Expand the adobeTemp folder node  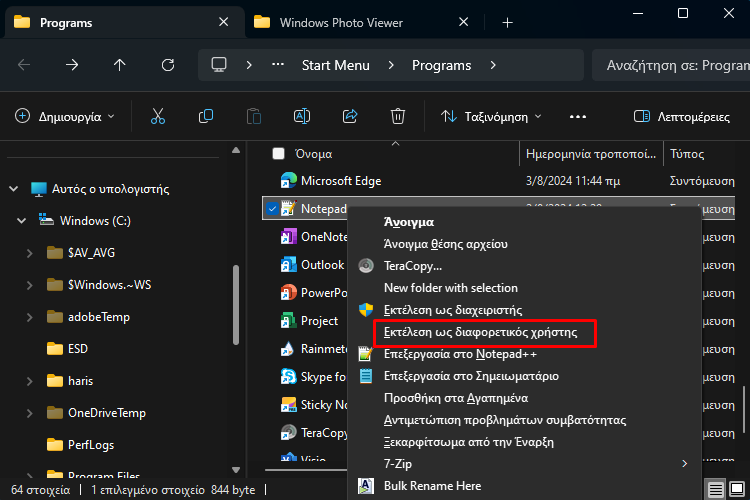click(30, 317)
